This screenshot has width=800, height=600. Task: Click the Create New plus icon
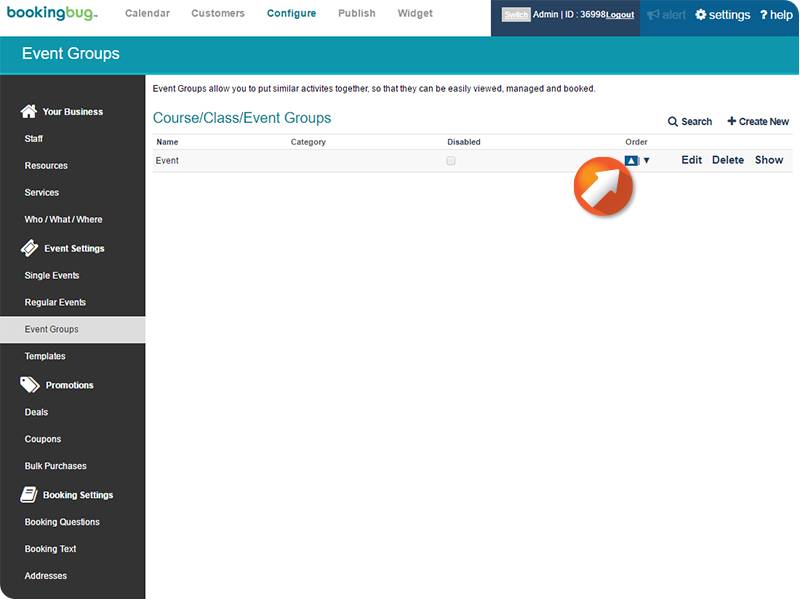(x=731, y=121)
